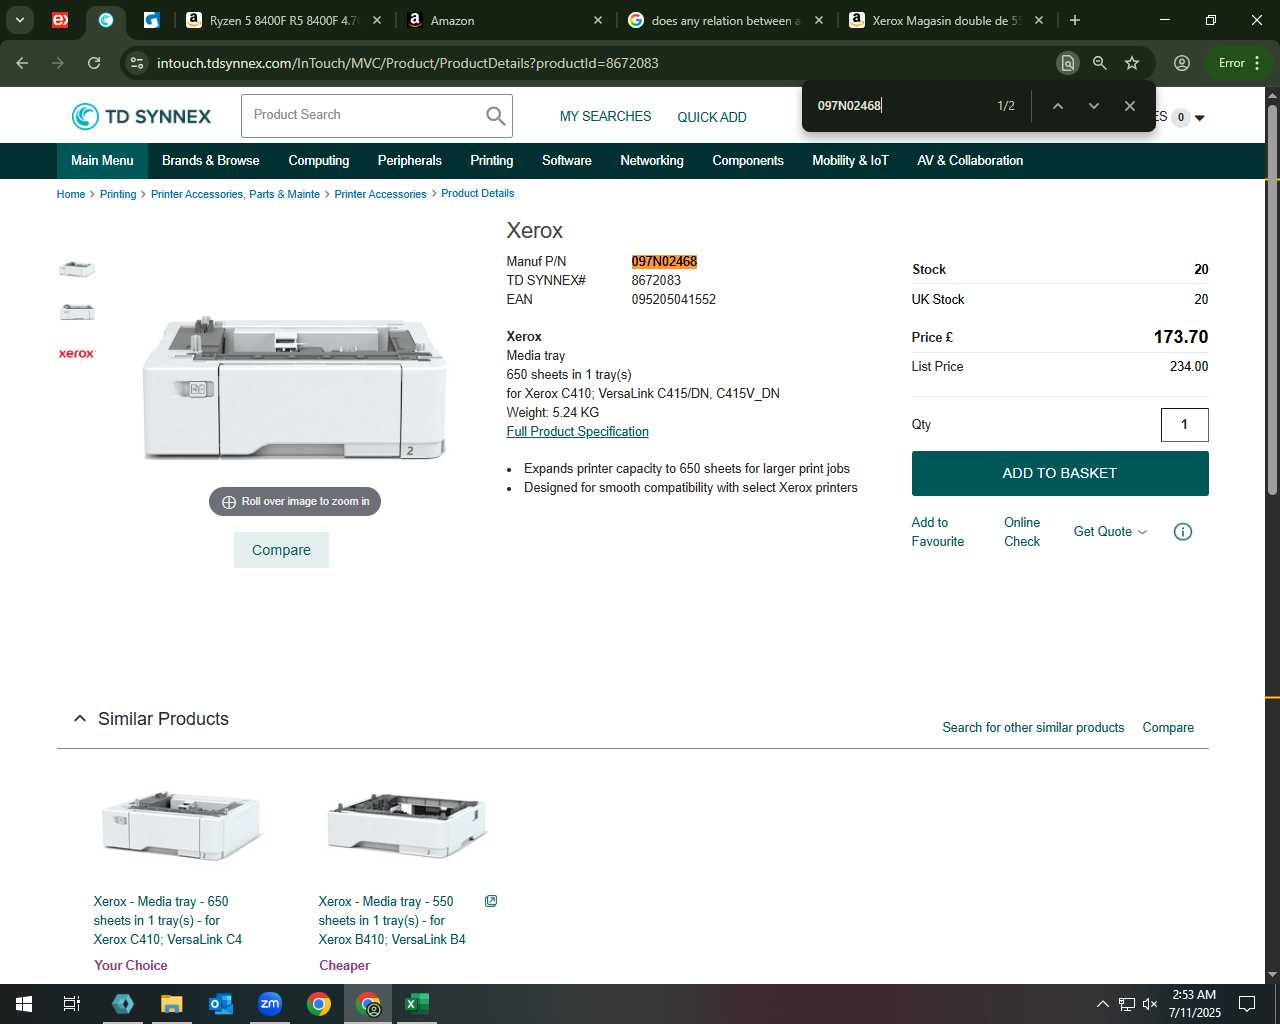Close the find-in-page bar
Image resolution: width=1280 pixels, height=1024 pixels.
click(x=1129, y=106)
